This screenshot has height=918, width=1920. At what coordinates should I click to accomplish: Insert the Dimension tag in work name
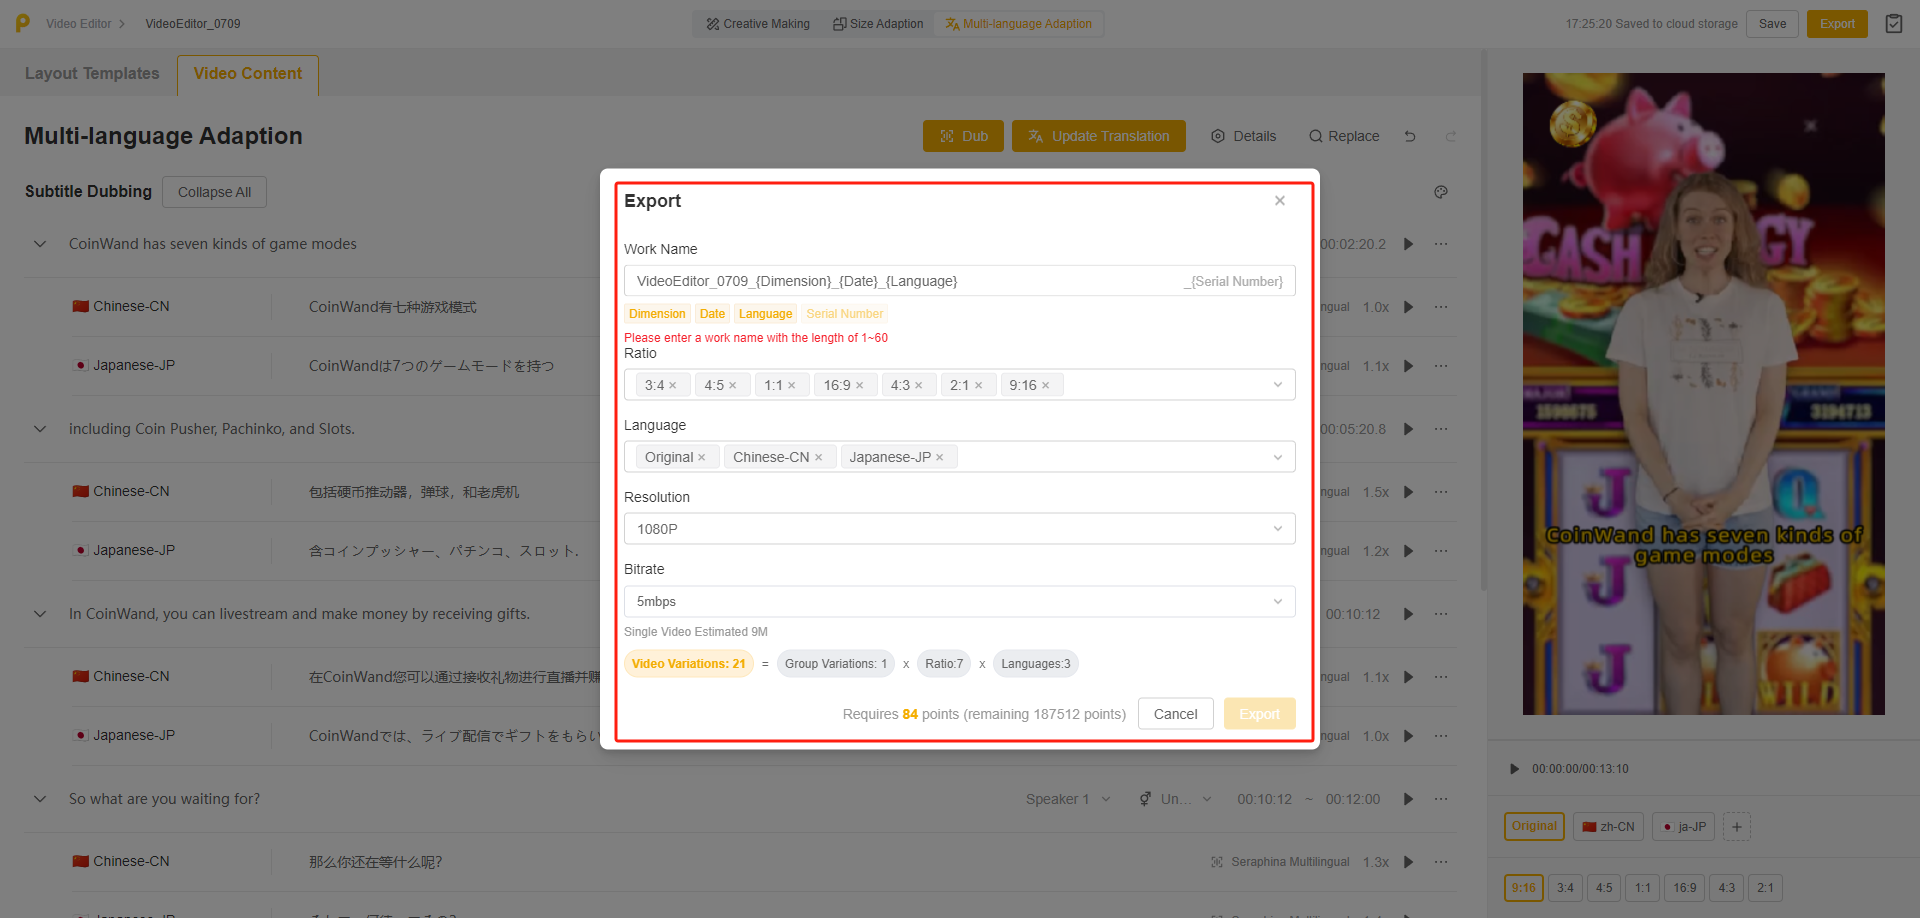pos(657,314)
